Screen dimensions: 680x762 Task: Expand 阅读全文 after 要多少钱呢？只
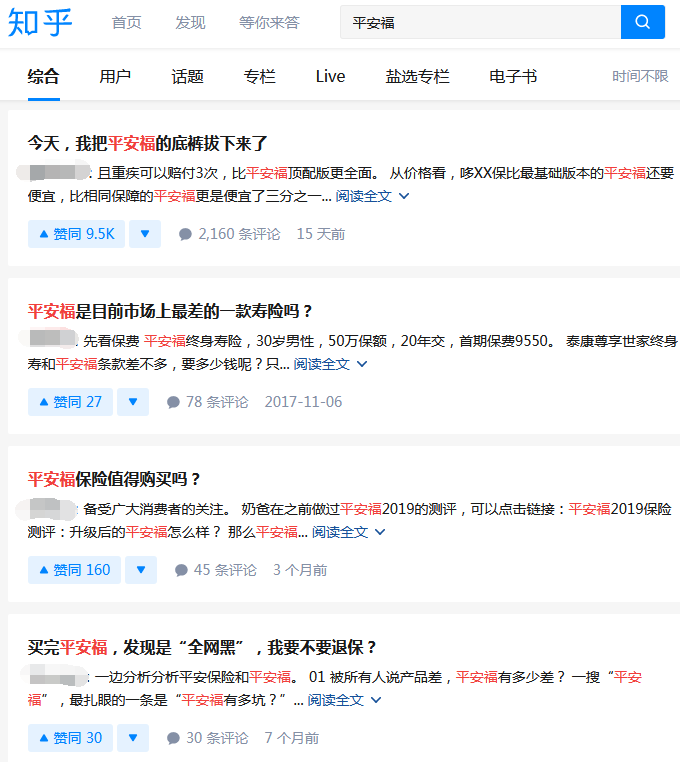point(331,364)
